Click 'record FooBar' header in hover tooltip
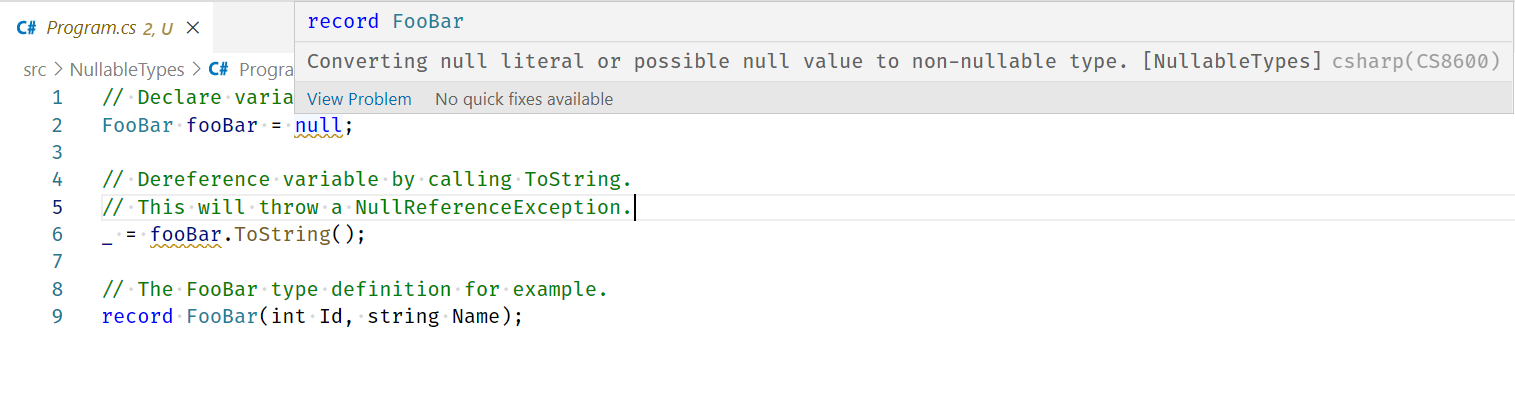The height and width of the screenshot is (397, 1515). click(385, 22)
